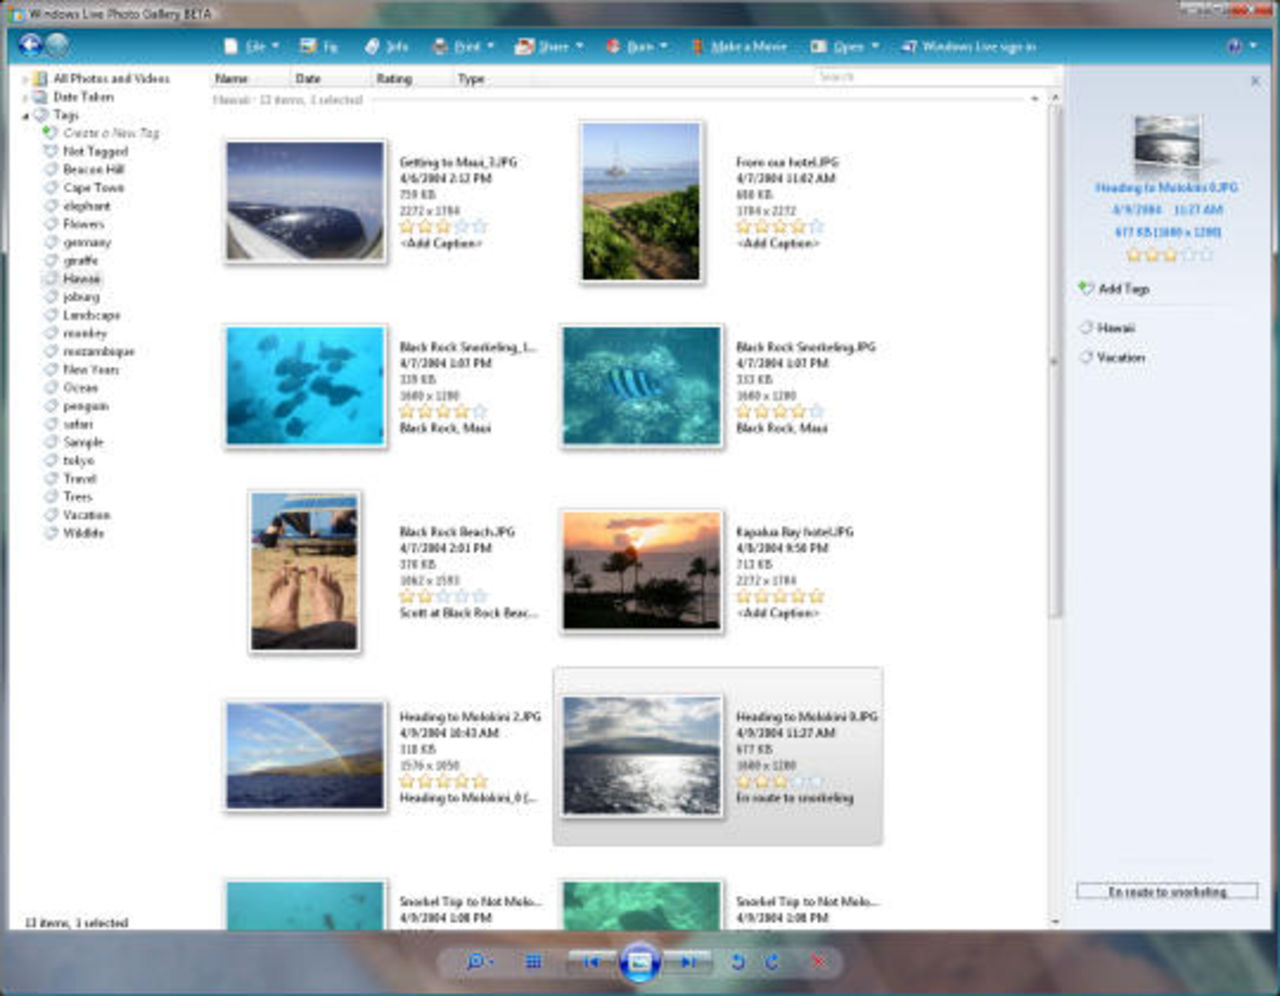Go to the next photo
Viewport: 1280px width, 996px height.
pyautogui.click(x=688, y=962)
